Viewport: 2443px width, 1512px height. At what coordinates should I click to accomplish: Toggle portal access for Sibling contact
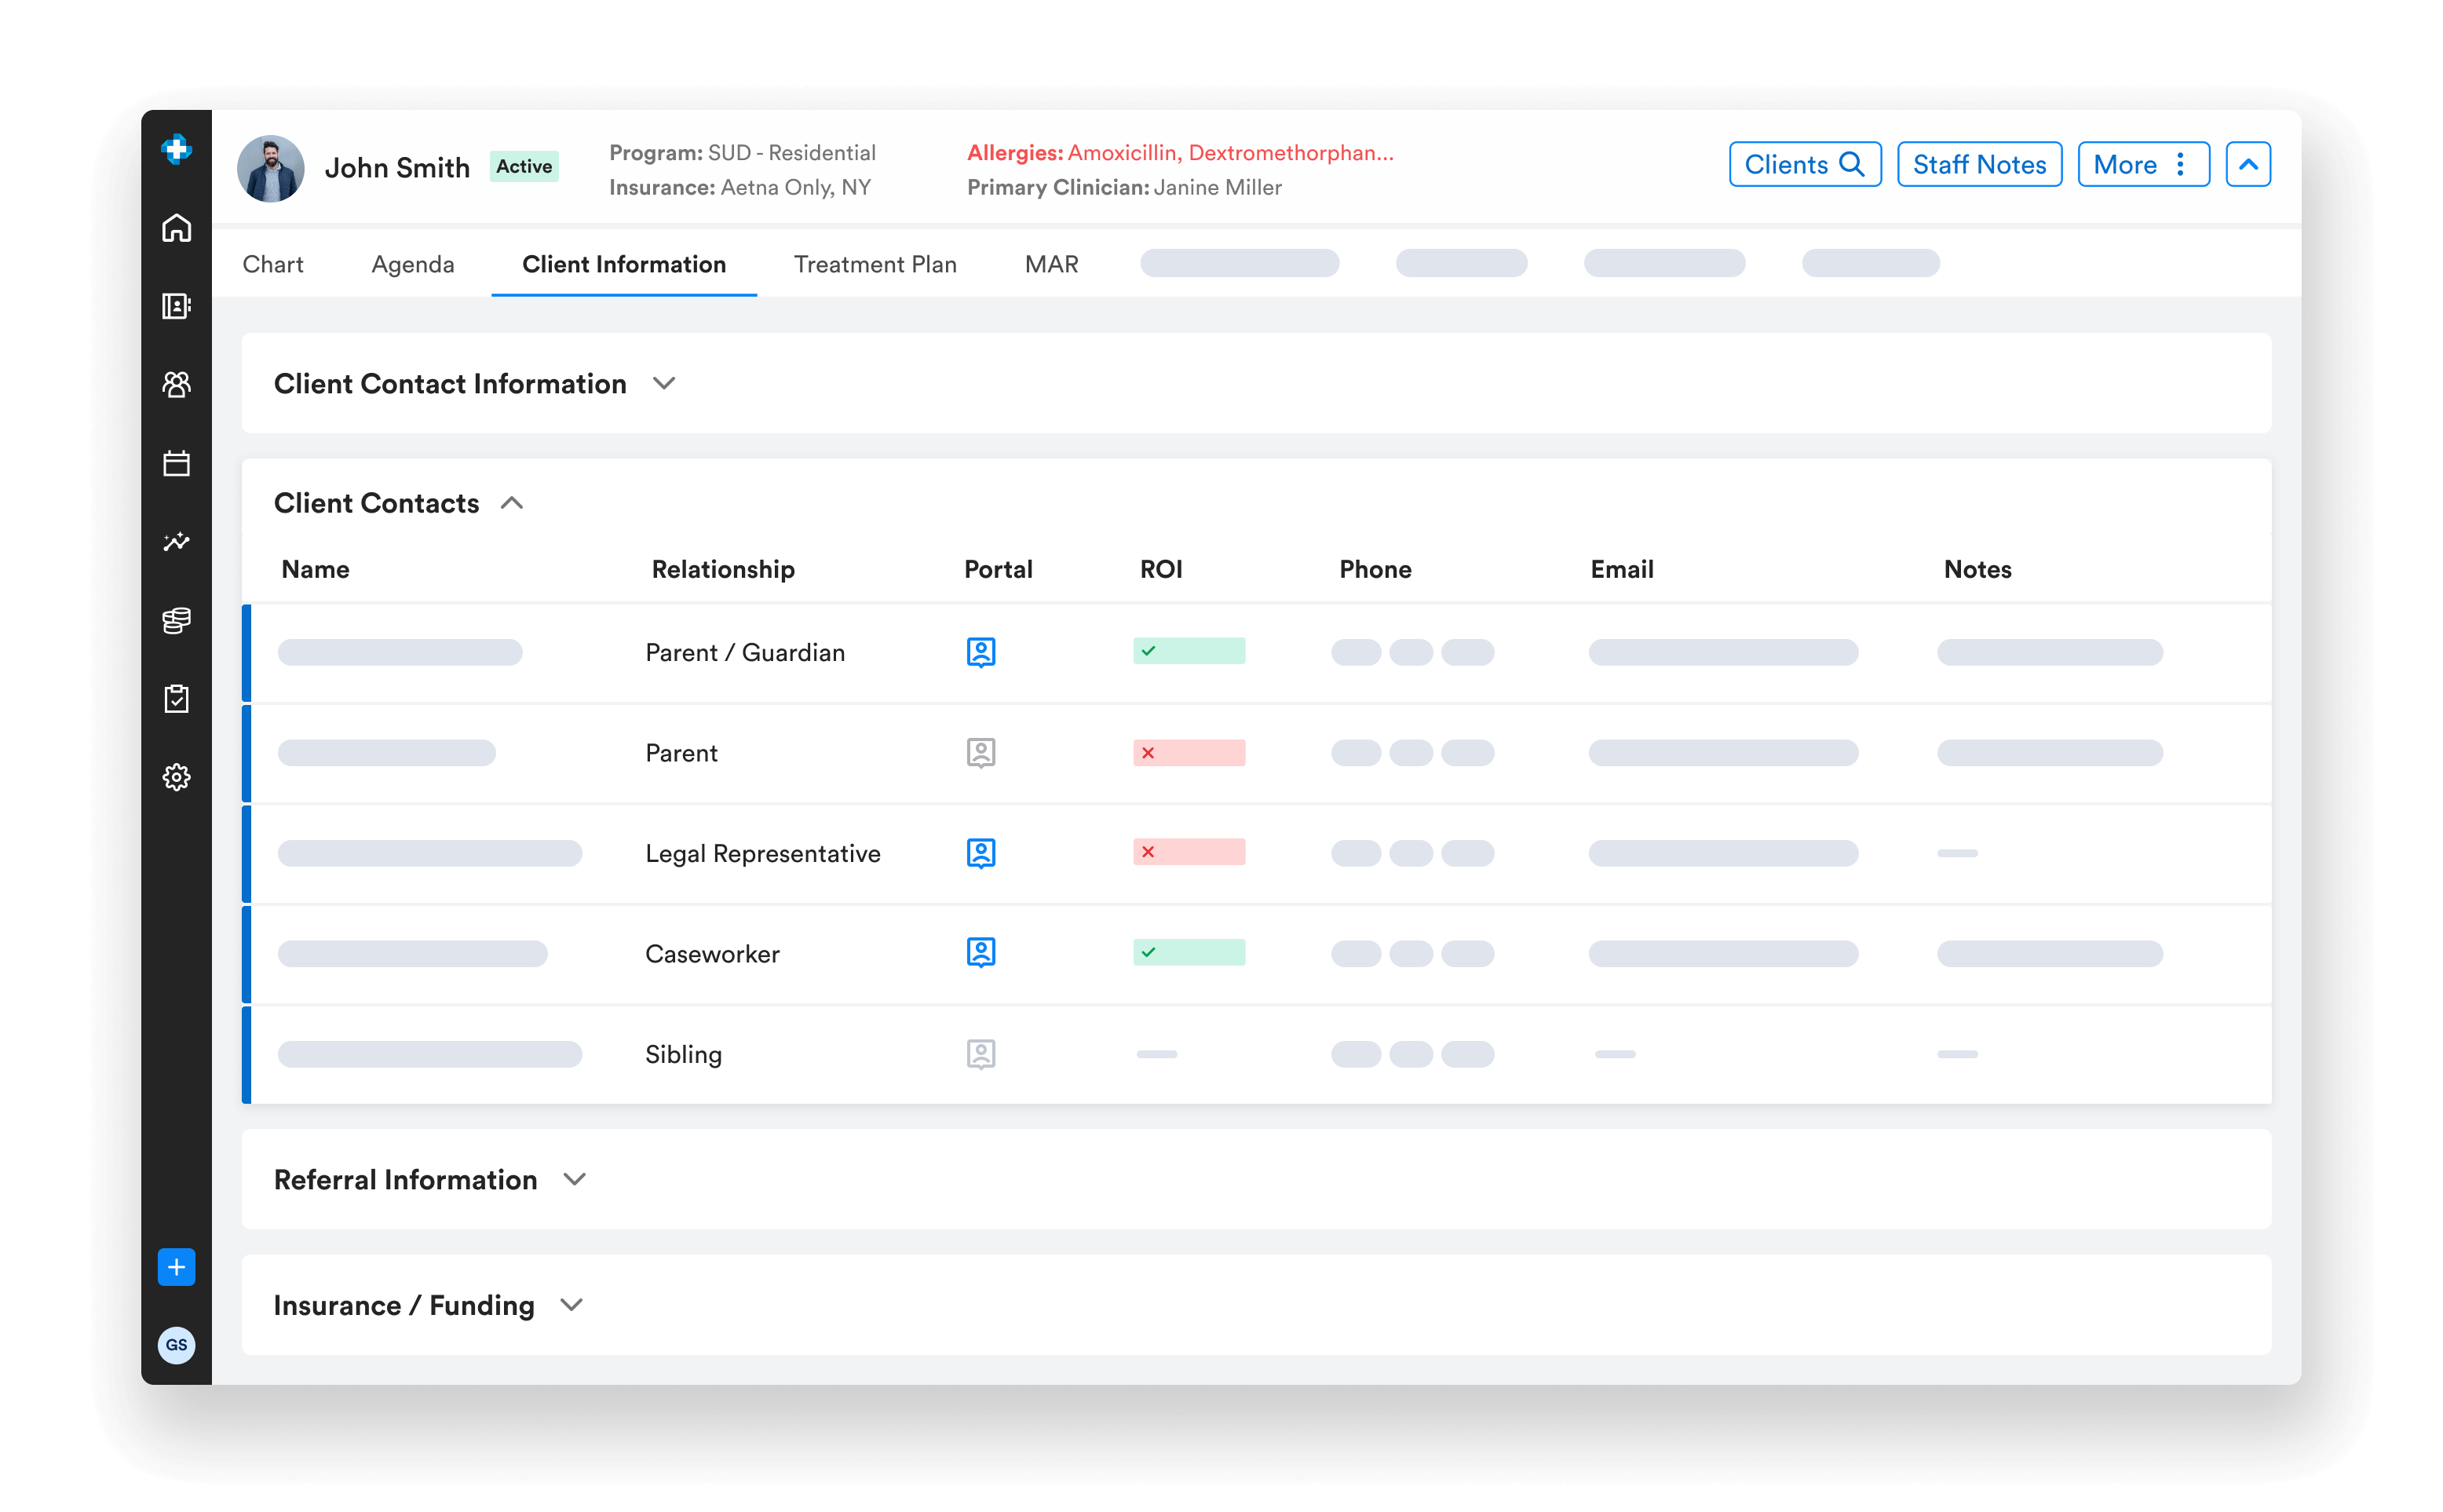(980, 1054)
